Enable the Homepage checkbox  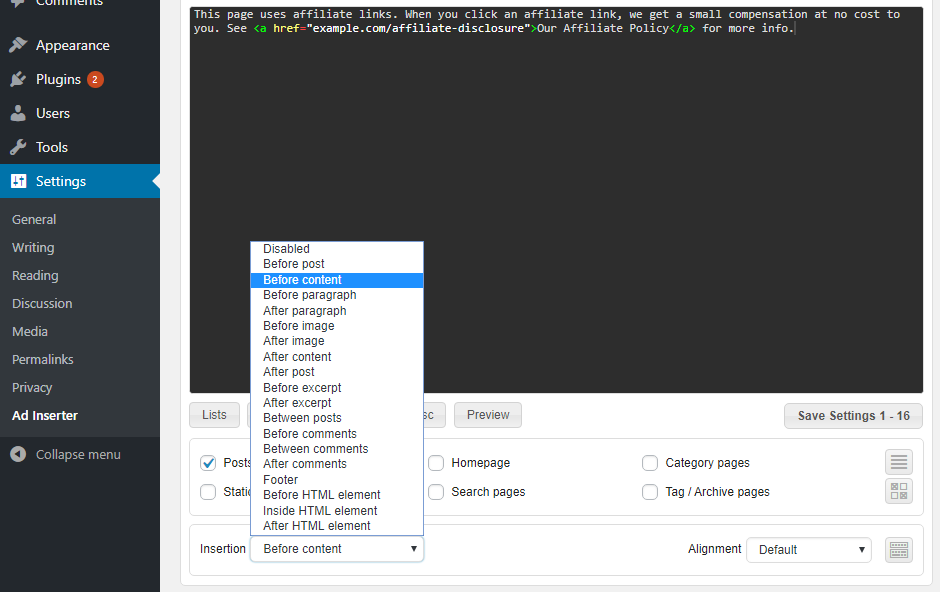pyautogui.click(x=436, y=463)
